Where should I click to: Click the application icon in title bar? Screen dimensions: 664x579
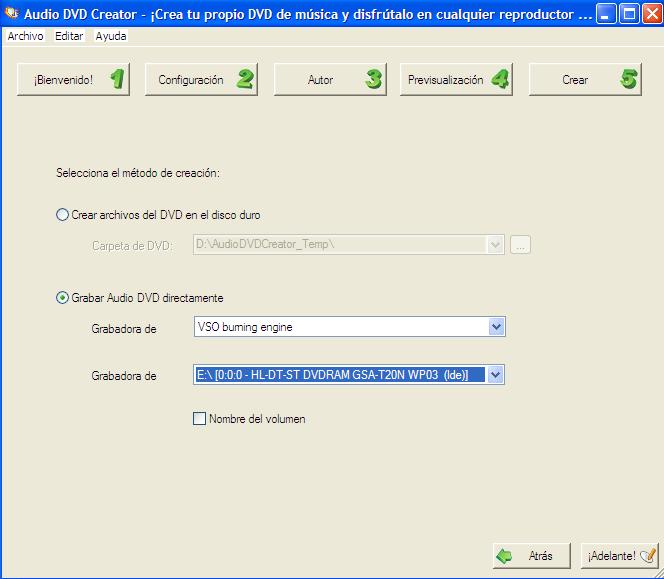click(11, 13)
